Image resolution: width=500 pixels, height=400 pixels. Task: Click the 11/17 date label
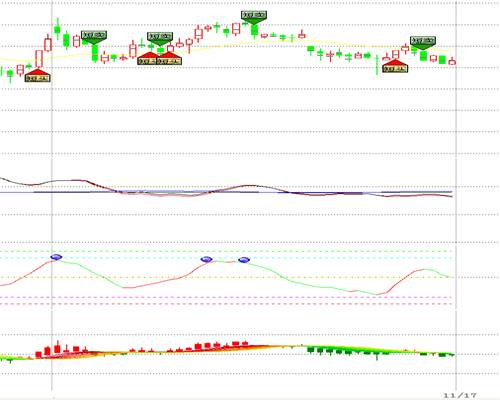coord(460,395)
